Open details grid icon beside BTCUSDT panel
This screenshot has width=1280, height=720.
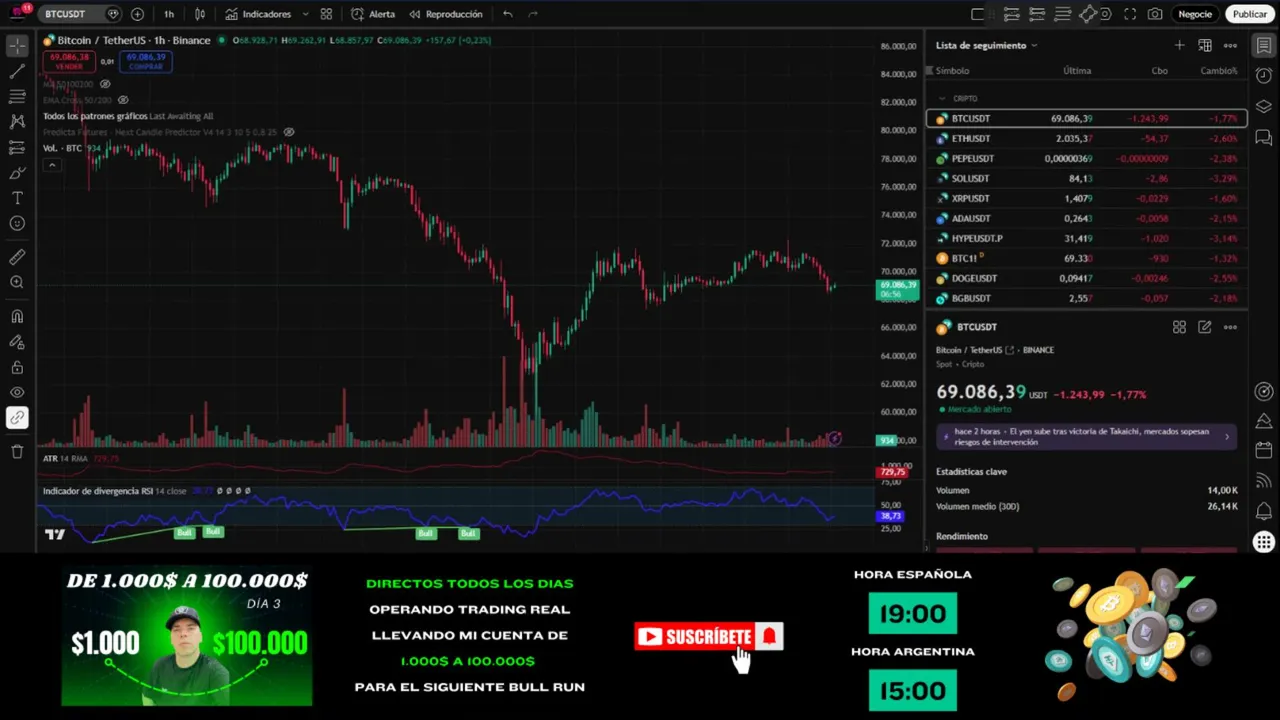pos(1179,327)
